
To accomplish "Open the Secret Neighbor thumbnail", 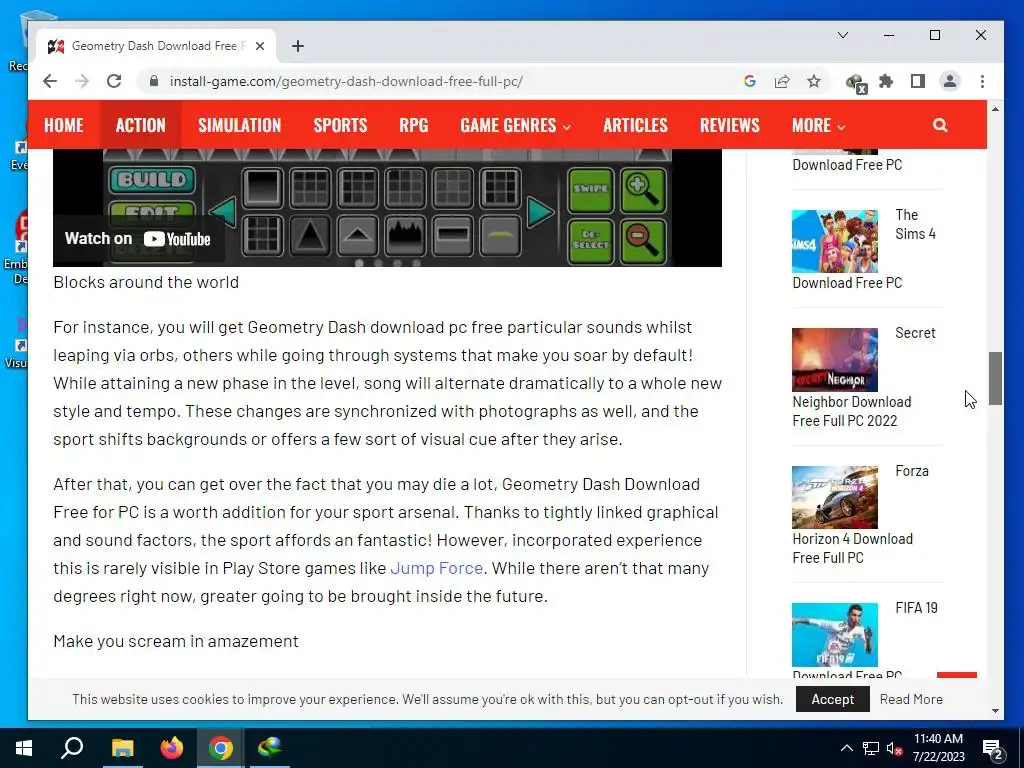I will [835, 359].
